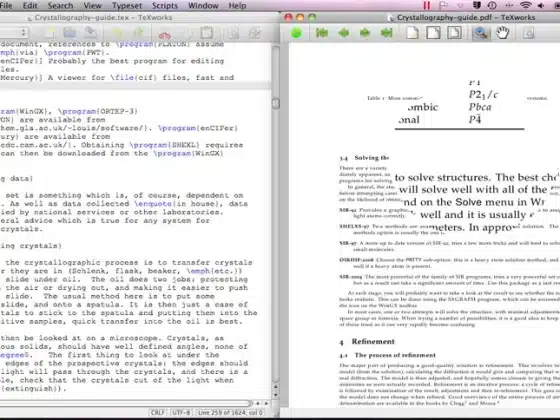
Task: Click the editor vertical scrollbar thumb
Action: 276,103
